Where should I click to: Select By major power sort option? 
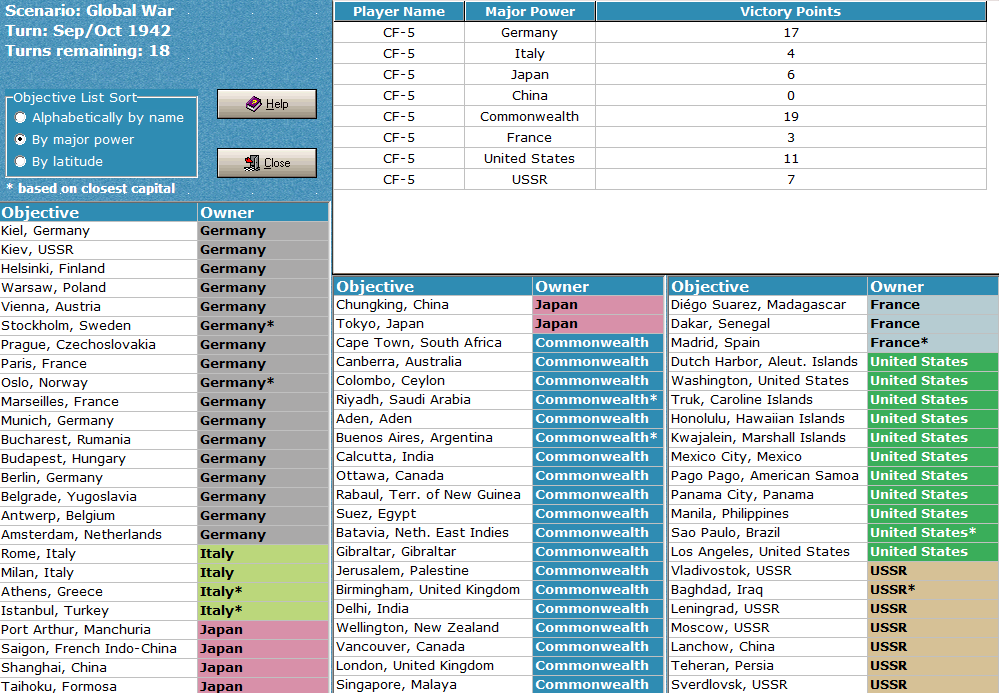point(21,139)
